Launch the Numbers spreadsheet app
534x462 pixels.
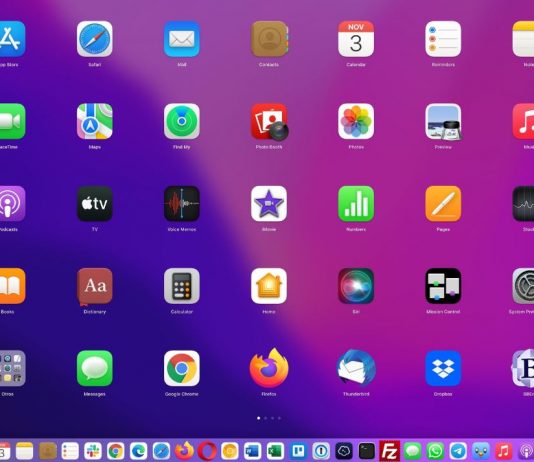pyautogui.click(x=356, y=204)
